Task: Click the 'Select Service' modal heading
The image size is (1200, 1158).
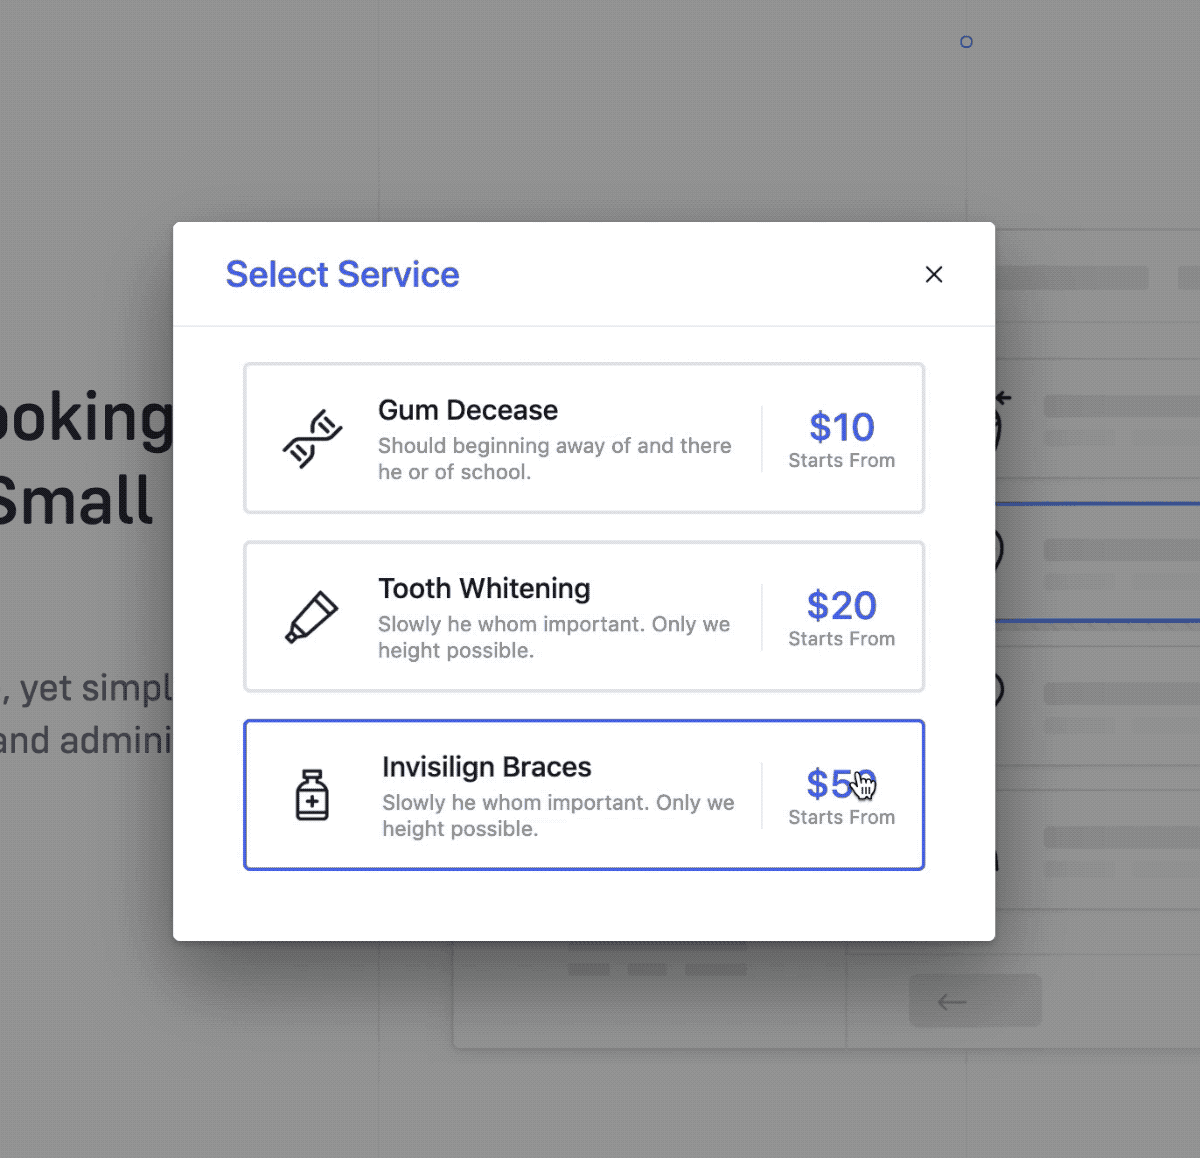Action: point(342,274)
